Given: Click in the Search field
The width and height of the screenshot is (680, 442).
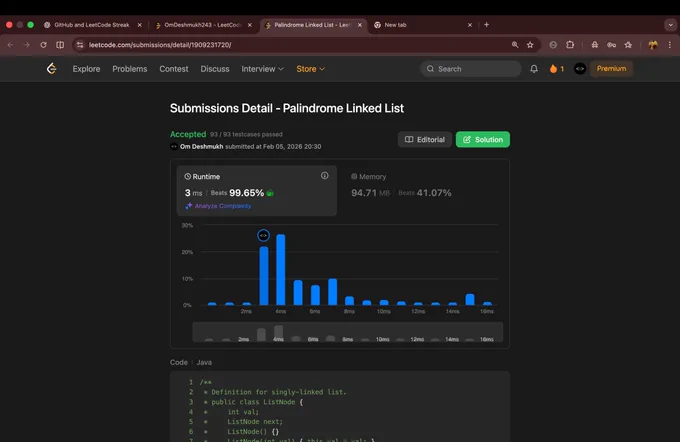Looking at the screenshot, I should [x=471, y=69].
